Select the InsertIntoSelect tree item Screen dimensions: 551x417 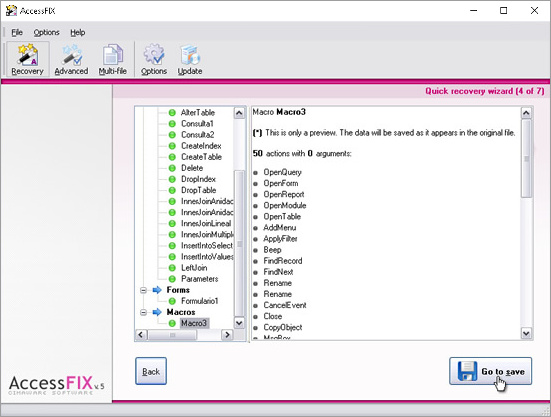[207, 246]
